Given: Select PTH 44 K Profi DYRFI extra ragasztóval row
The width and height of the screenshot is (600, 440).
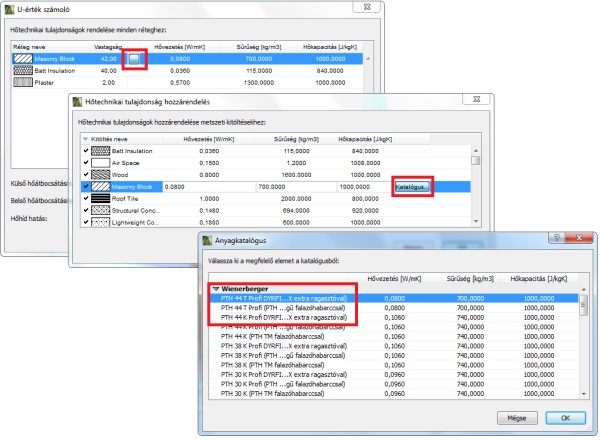Looking at the screenshot, I should pyautogui.click(x=394, y=317).
